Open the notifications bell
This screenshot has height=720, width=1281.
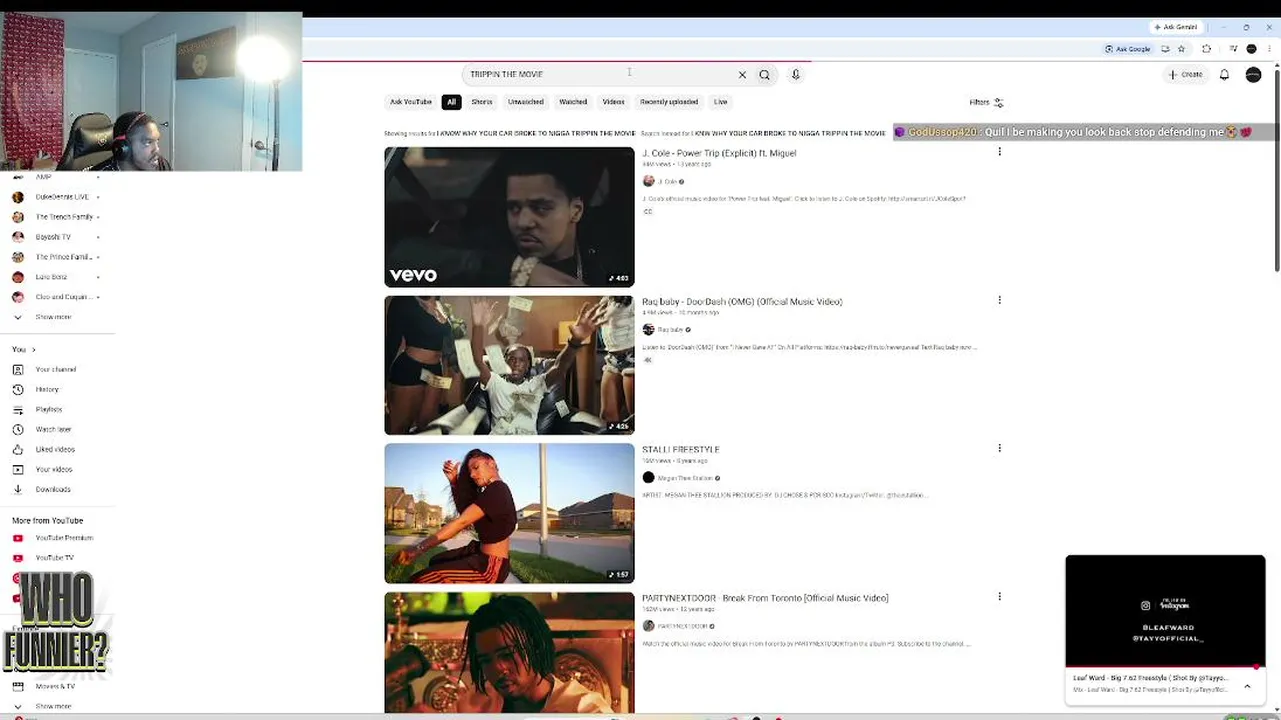tap(1224, 75)
